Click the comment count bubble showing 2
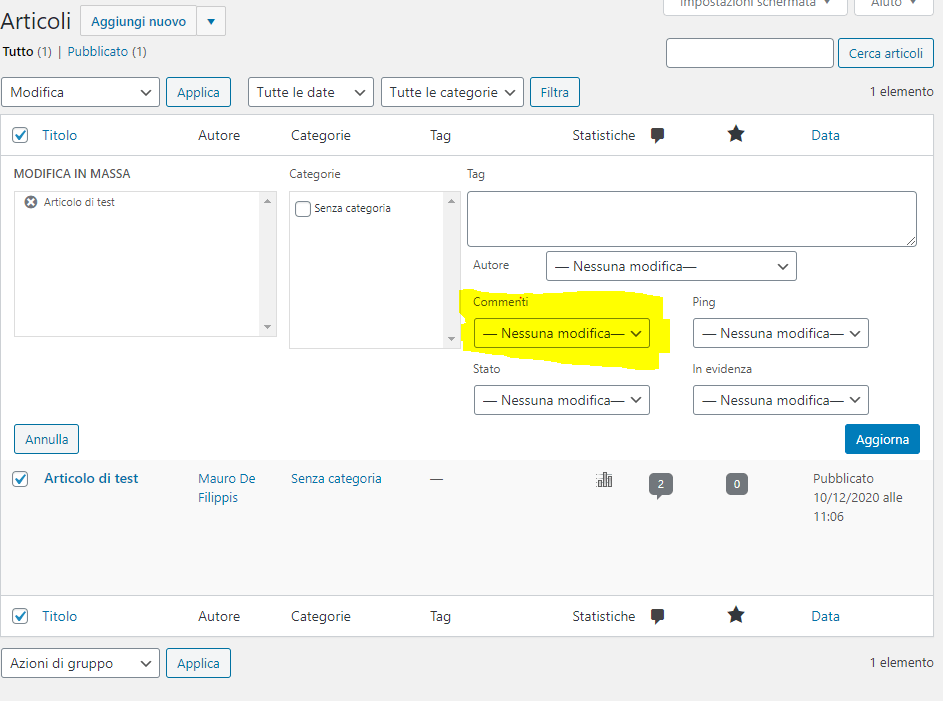The width and height of the screenshot is (943, 701). [x=659, y=485]
